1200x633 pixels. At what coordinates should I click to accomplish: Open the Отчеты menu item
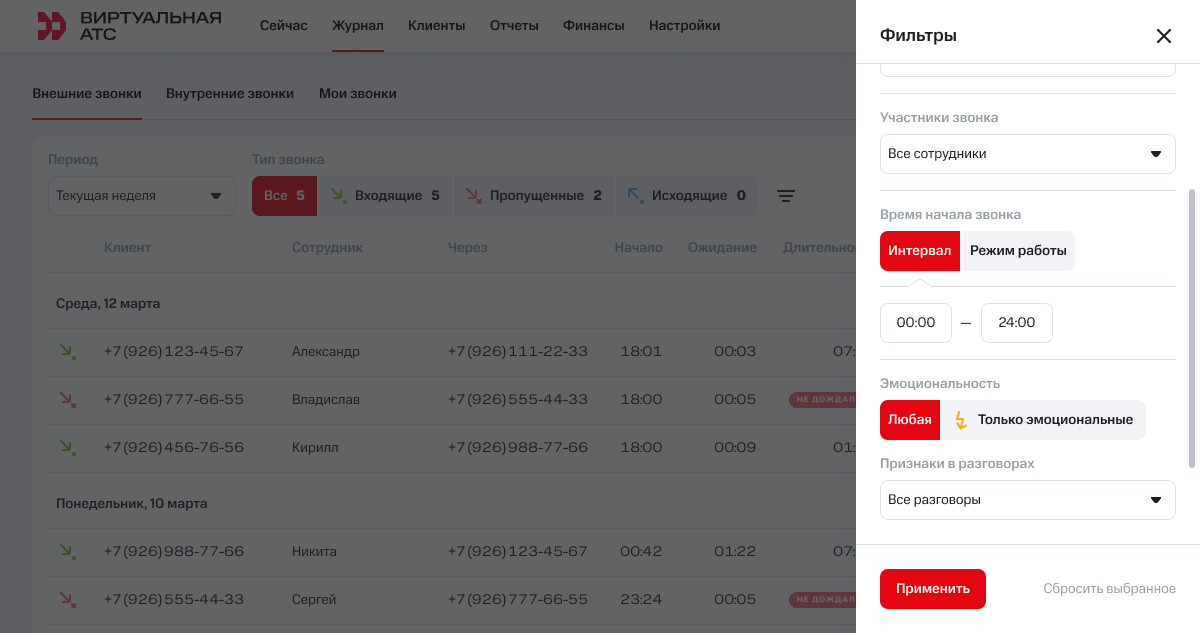point(514,26)
